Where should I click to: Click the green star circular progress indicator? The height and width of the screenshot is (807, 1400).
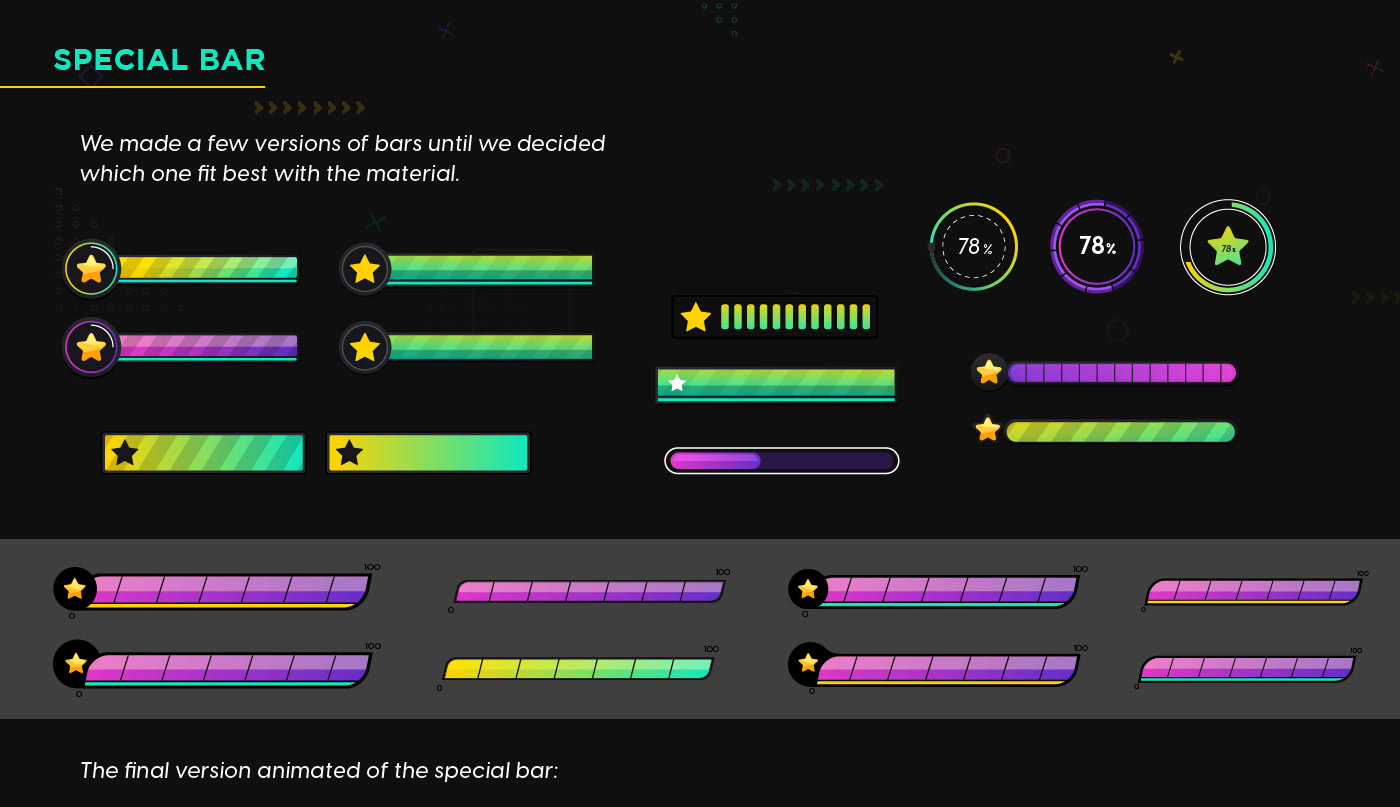point(1227,247)
